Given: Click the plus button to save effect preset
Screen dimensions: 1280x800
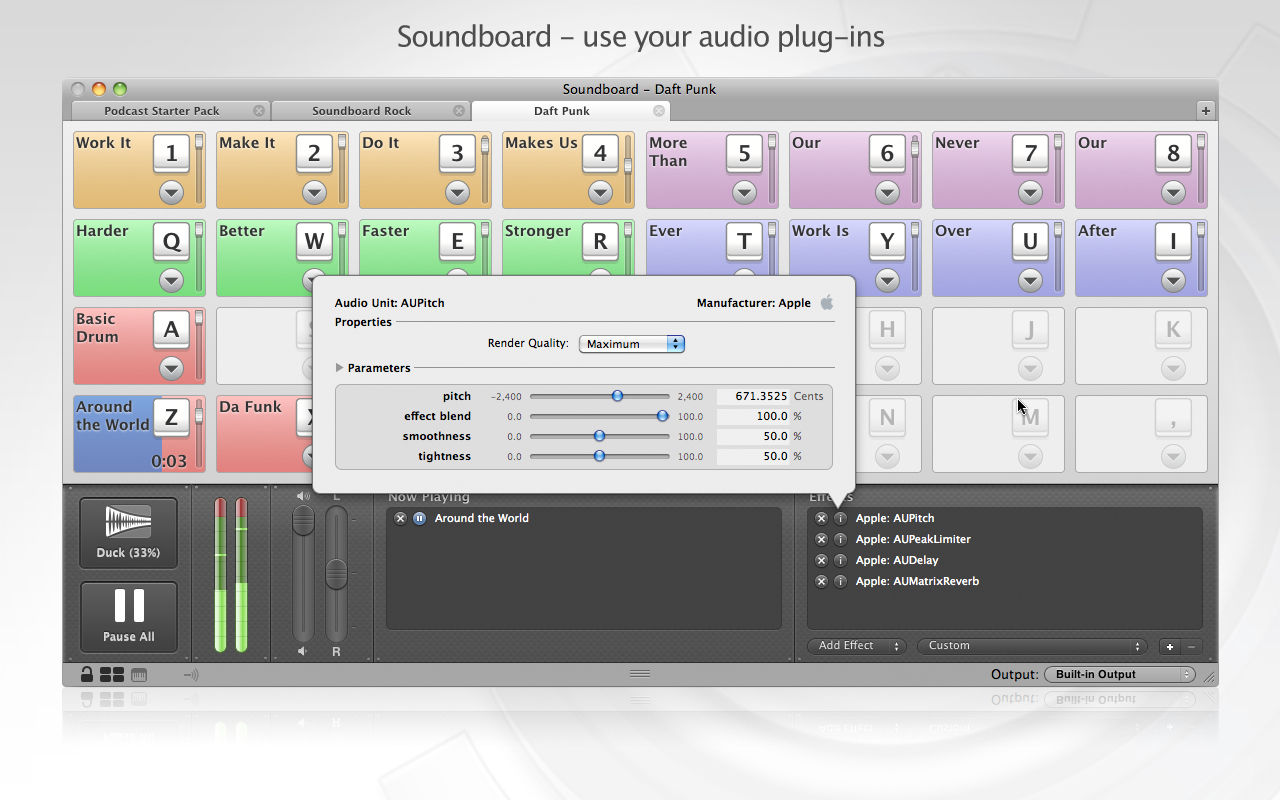Looking at the screenshot, I should [1170, 646].
